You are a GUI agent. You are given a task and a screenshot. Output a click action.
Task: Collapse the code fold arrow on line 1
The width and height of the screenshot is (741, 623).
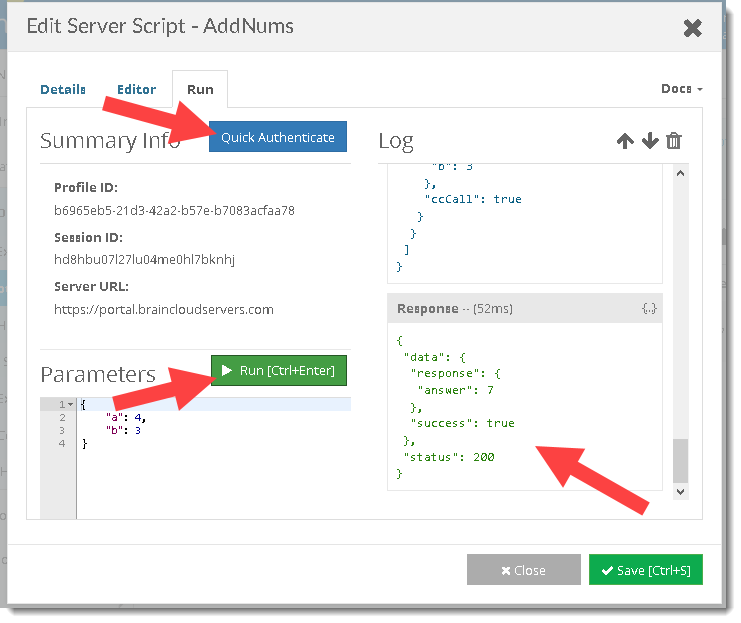point(70,404)
